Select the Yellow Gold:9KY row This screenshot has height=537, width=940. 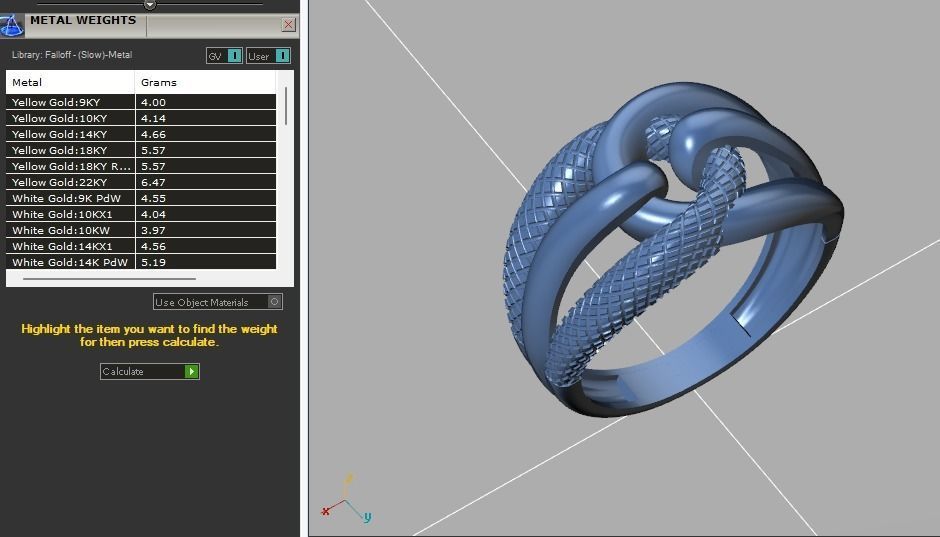point(141,102)
